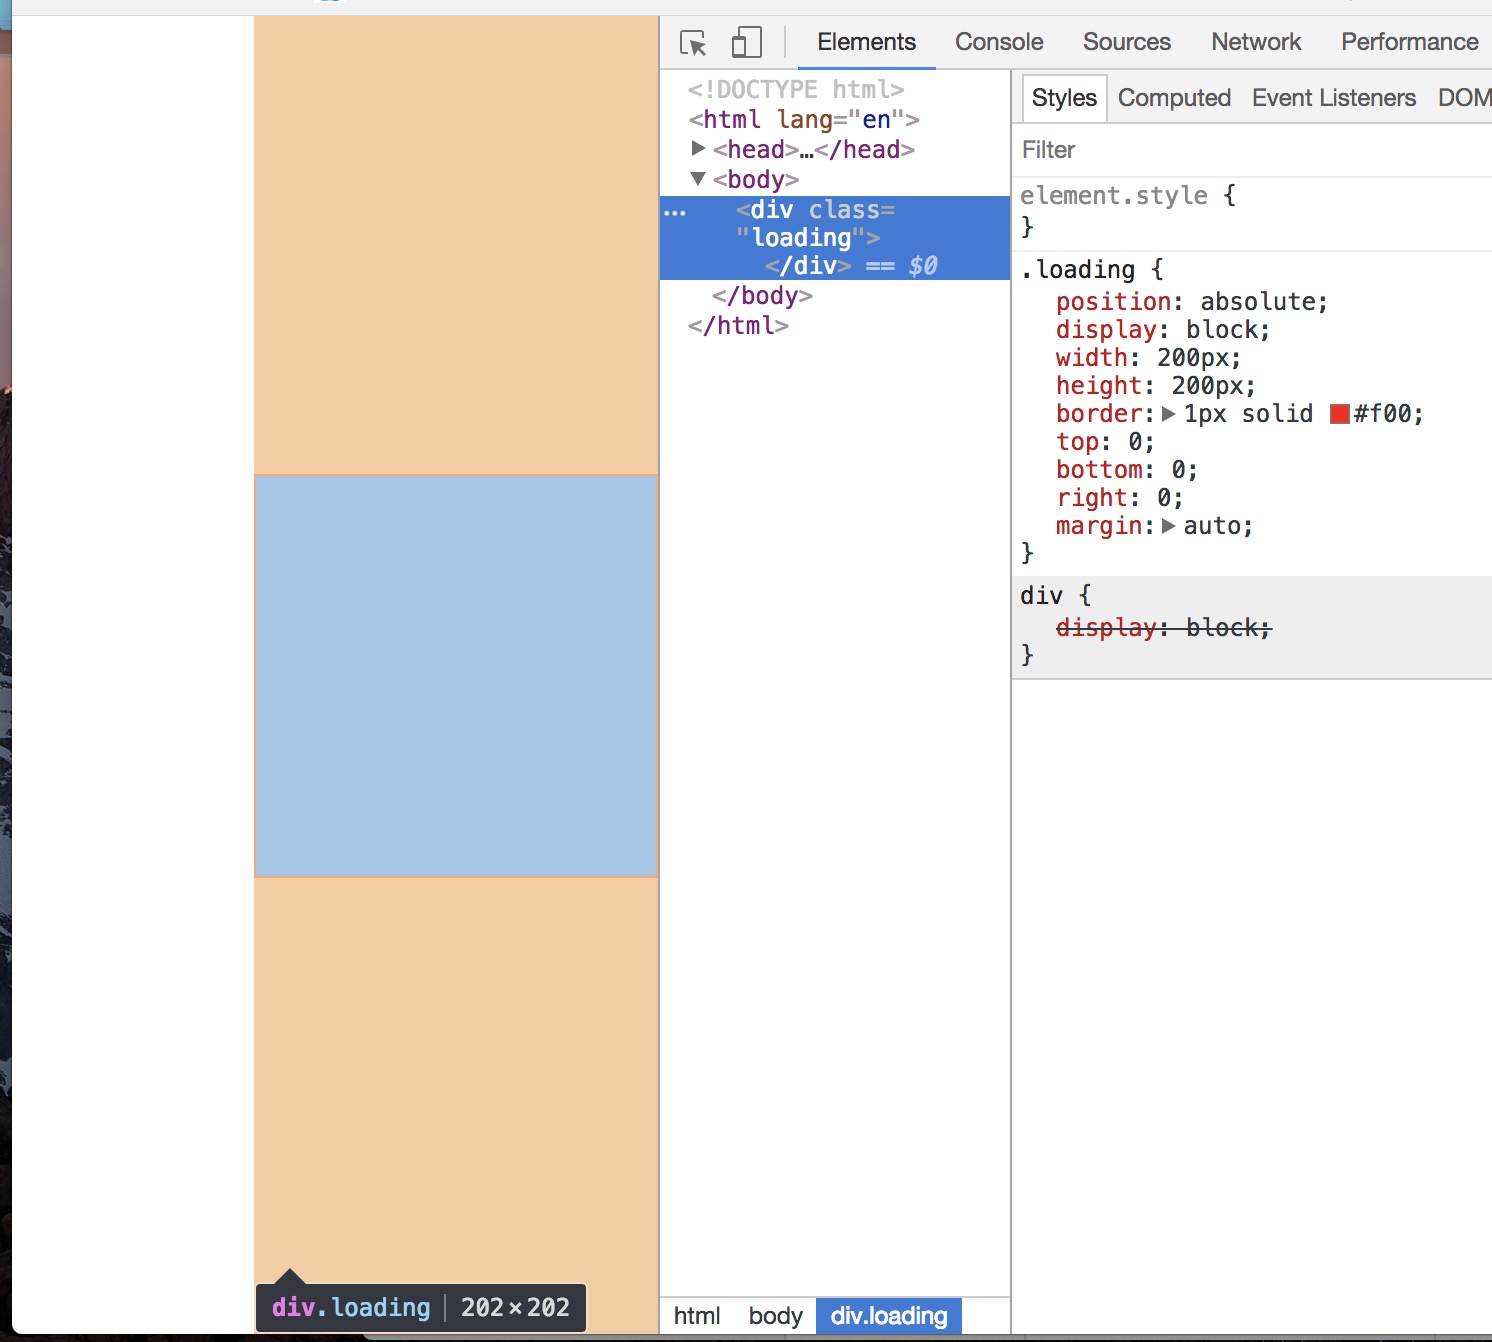1492x1342 pixels.
Task: Click the top: 0 declaration
Action: 1105,442
